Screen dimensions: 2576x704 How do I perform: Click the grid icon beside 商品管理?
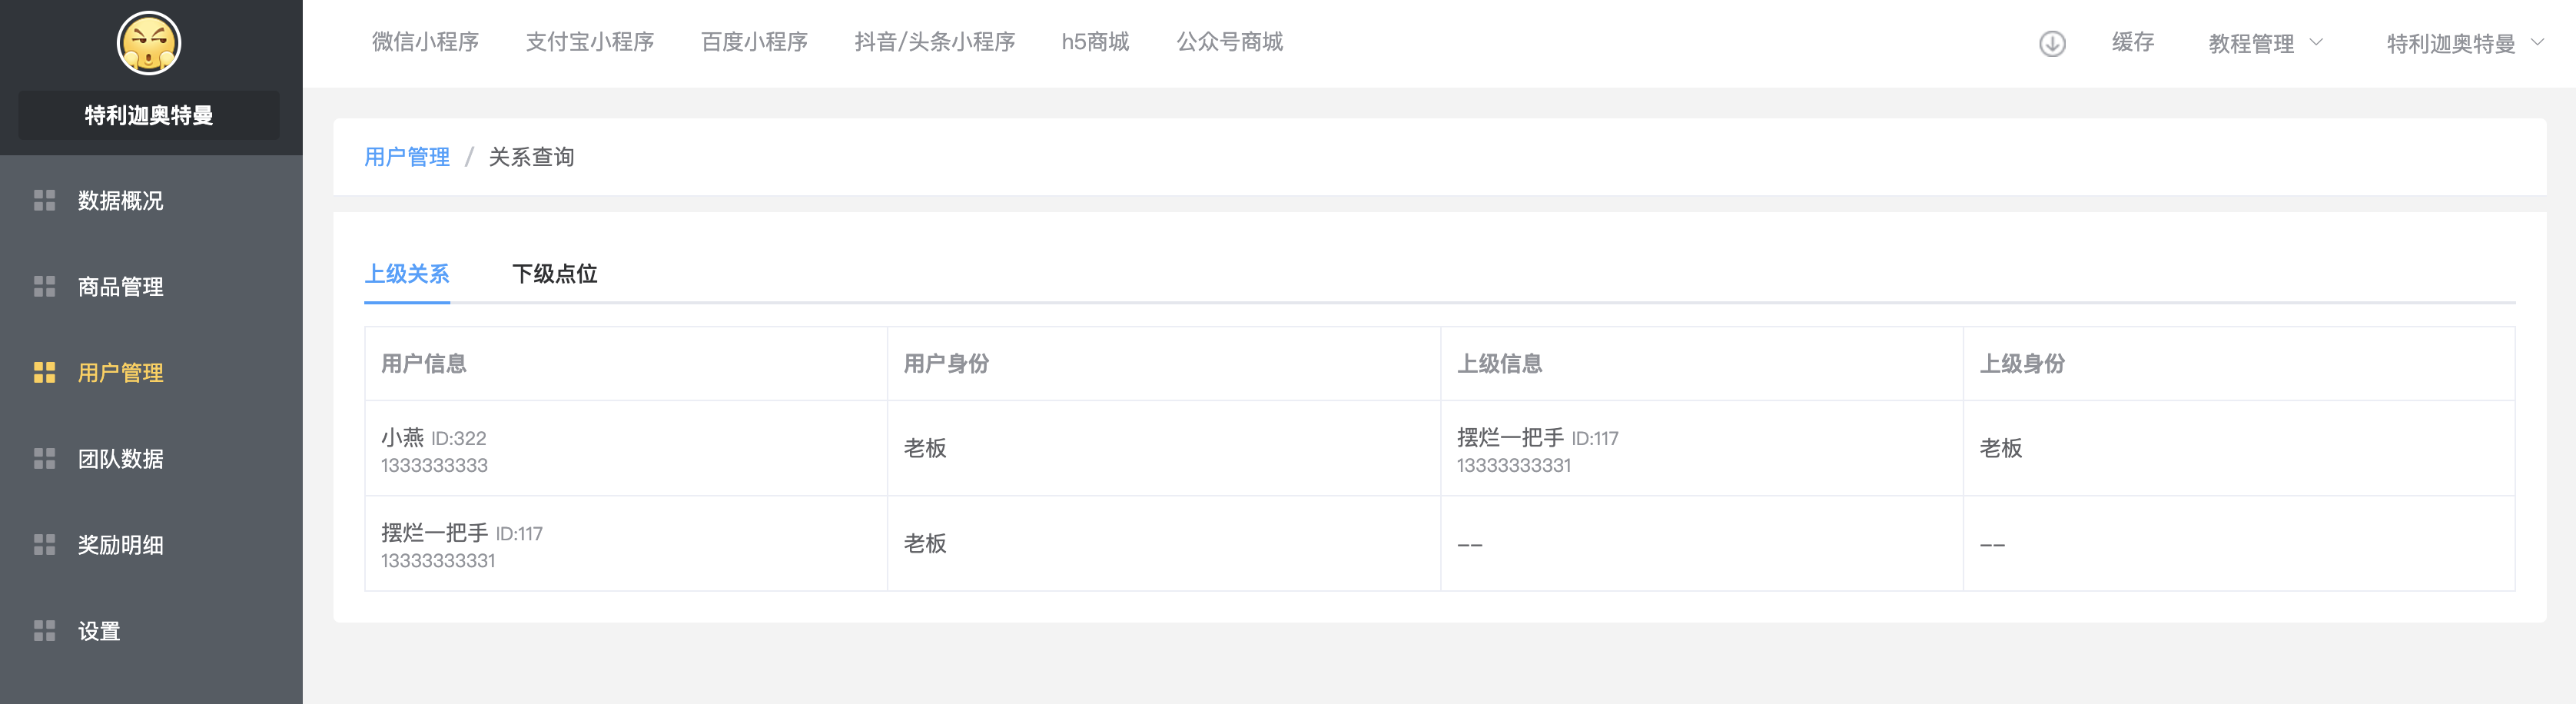44,287
